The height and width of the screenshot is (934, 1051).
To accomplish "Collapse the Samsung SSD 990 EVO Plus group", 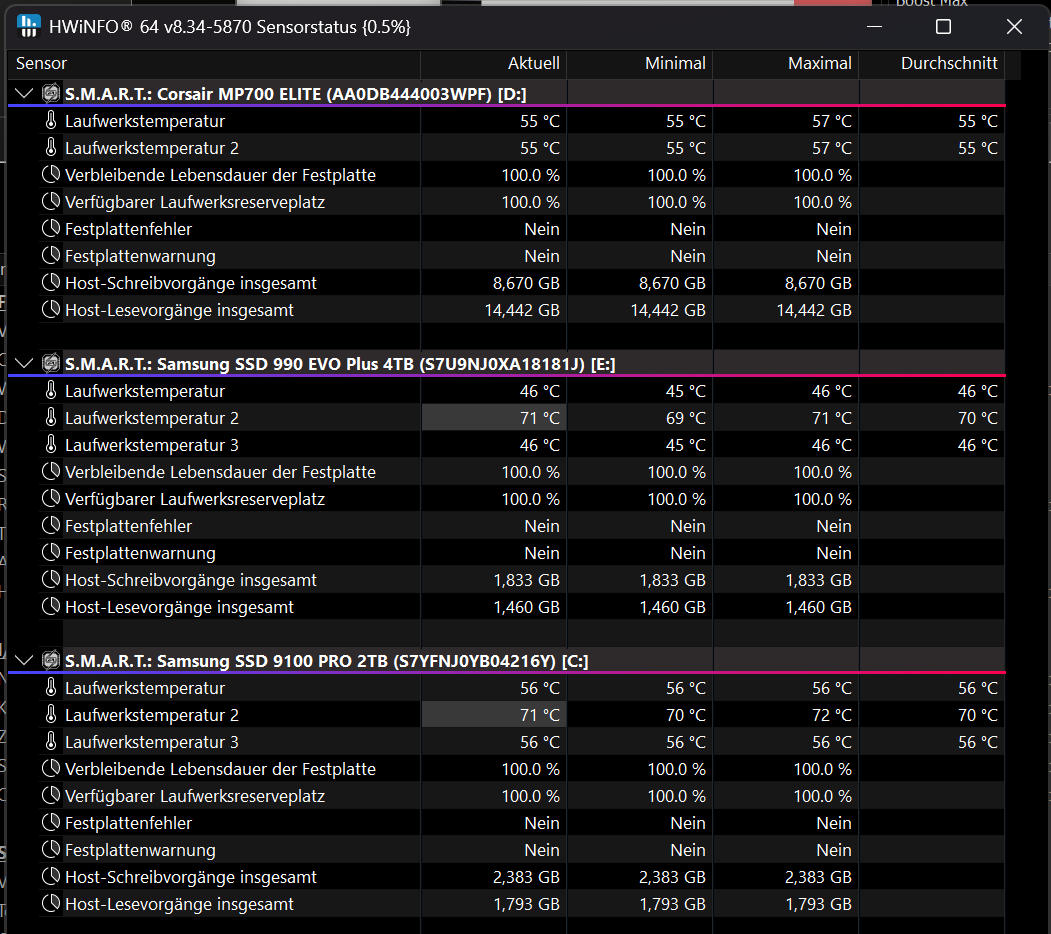I will tap(23, 364).
